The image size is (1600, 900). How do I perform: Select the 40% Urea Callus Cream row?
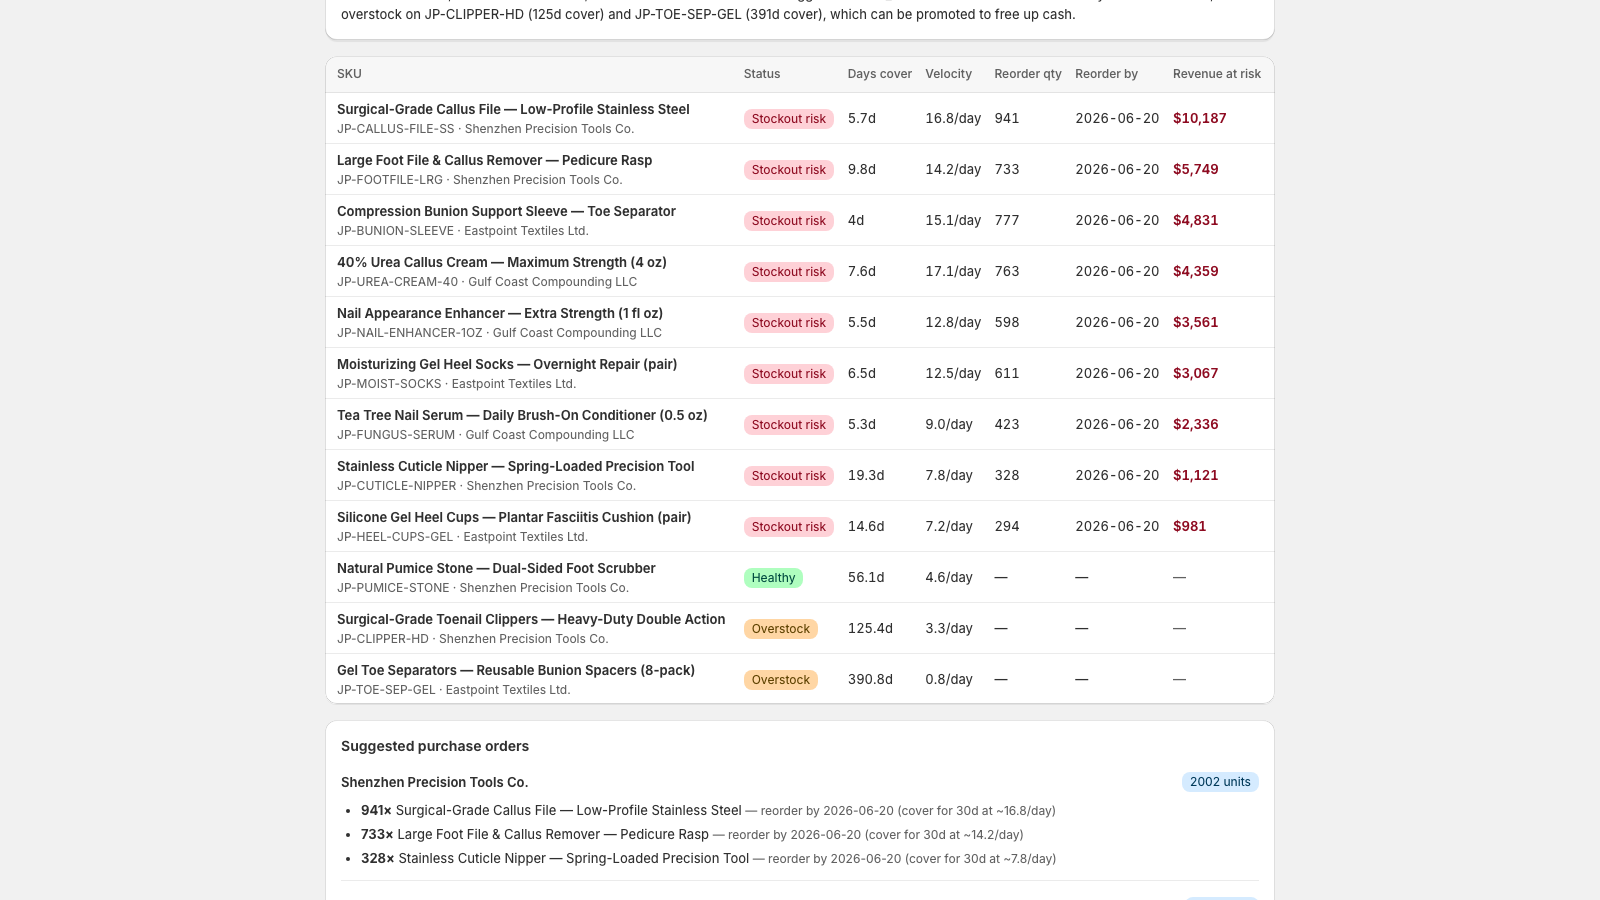(800, 271)
